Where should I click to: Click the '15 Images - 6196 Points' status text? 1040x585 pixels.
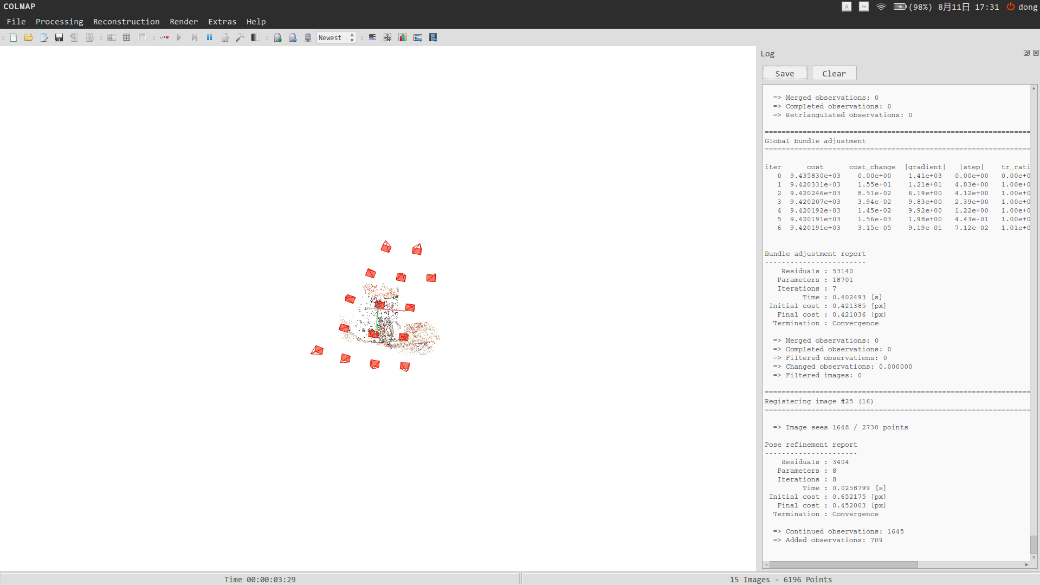pos(781,580)
